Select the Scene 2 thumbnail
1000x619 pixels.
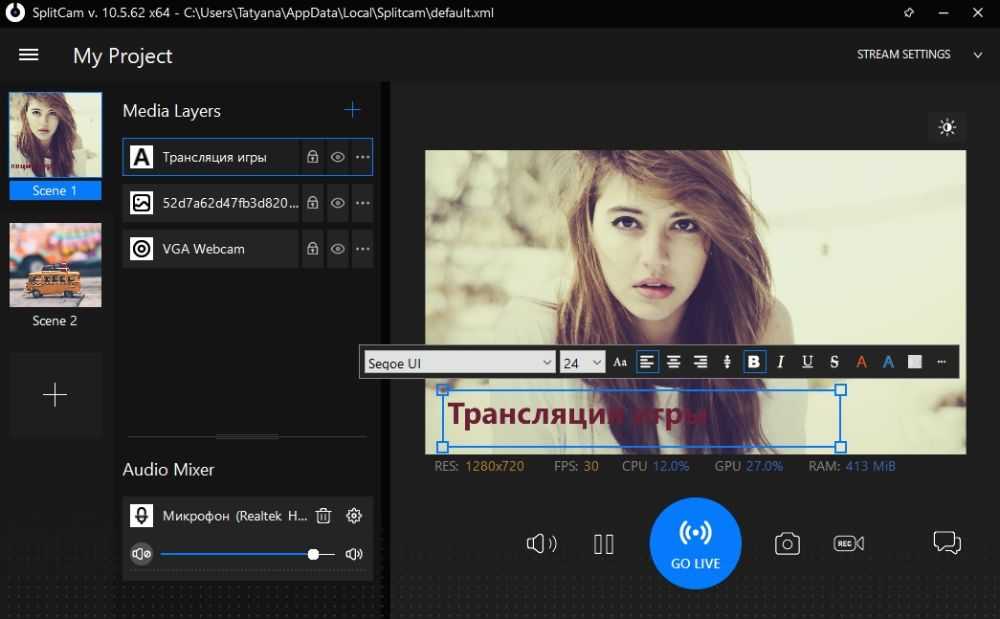pyautogui.click(x=55, y=265)
